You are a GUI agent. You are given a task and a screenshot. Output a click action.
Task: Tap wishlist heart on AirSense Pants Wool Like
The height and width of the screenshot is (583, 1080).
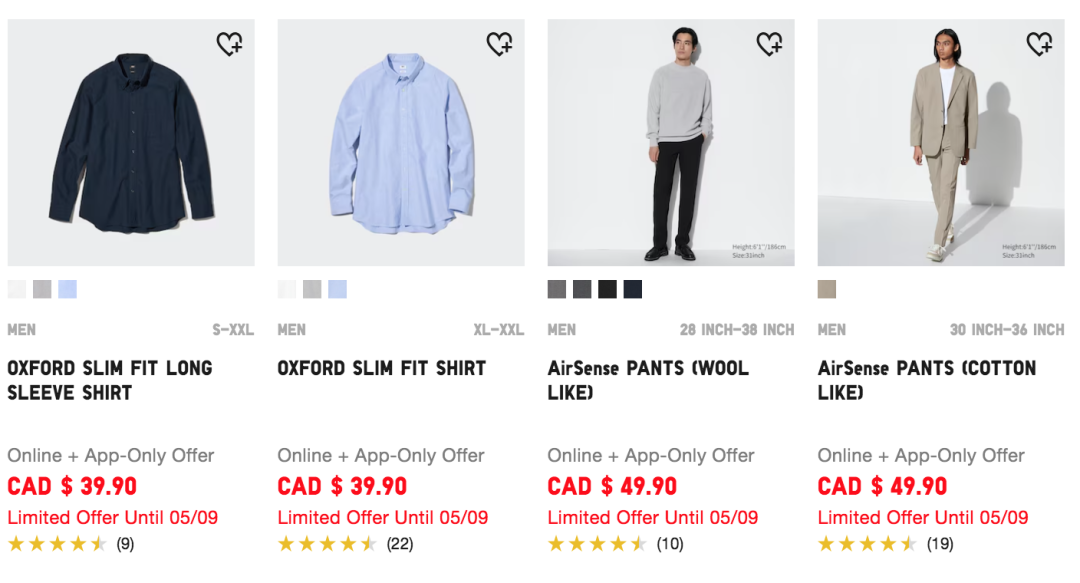tap(769, 43)
